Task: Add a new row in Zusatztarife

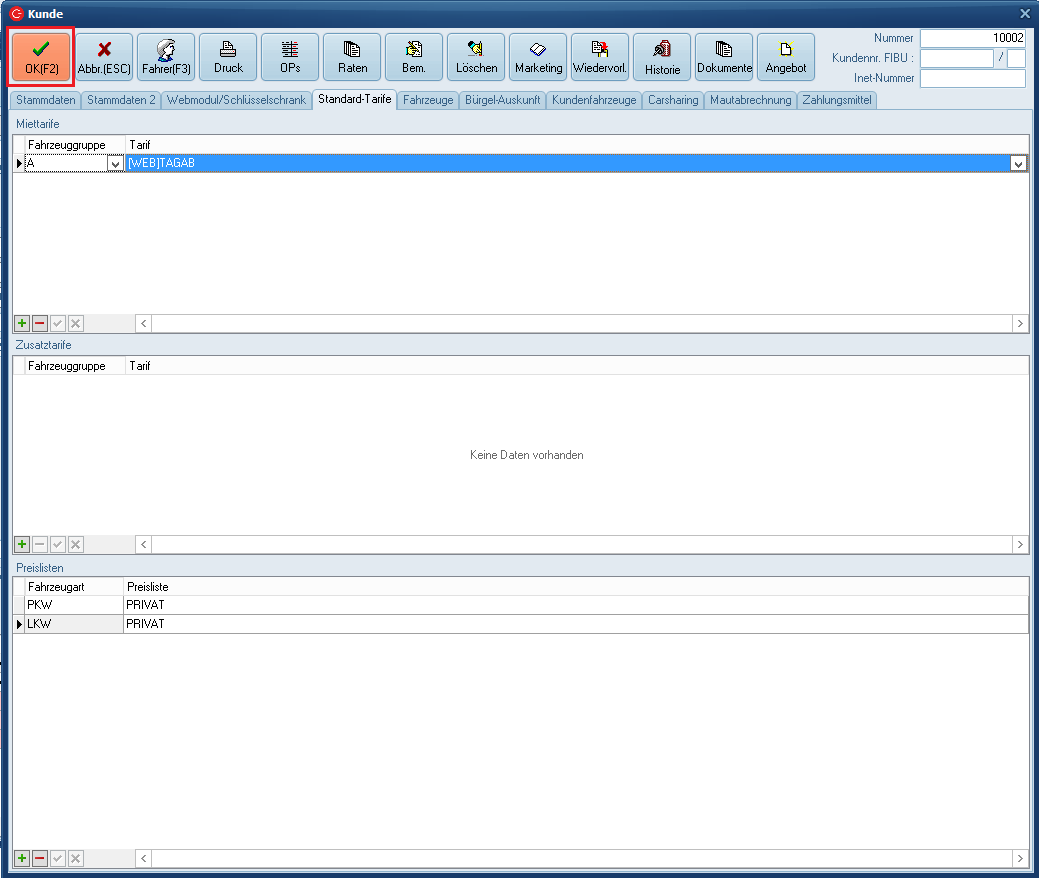Action: tap(22, 545)
